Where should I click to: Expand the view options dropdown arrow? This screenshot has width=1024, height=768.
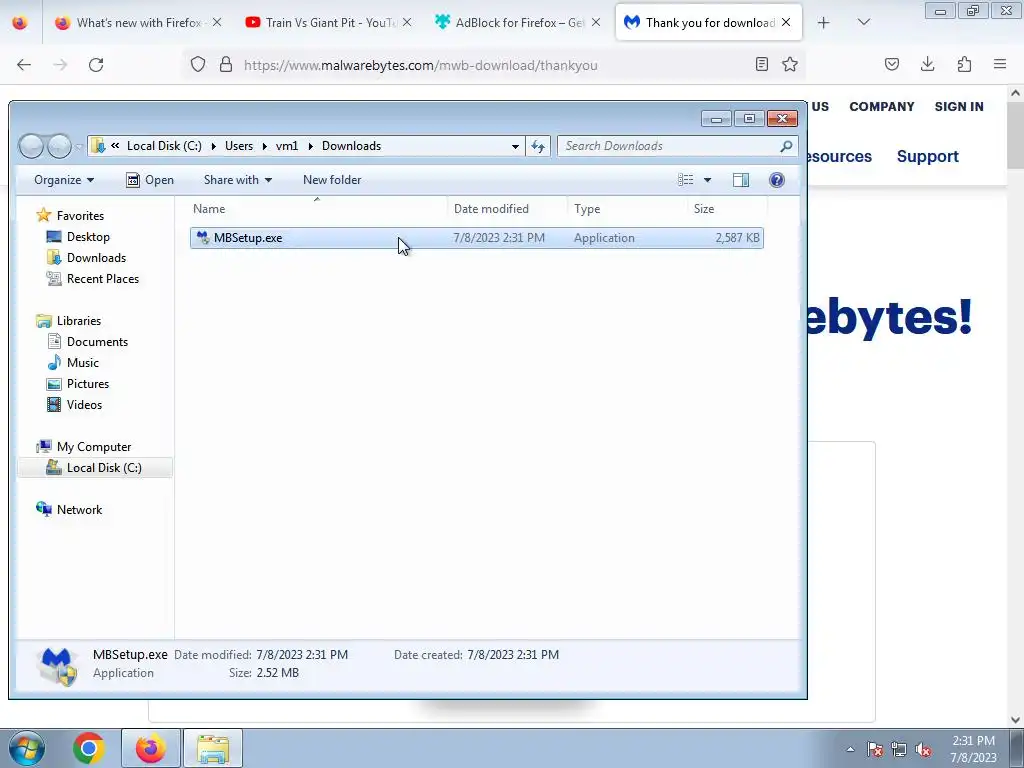(x=707, y=180)
